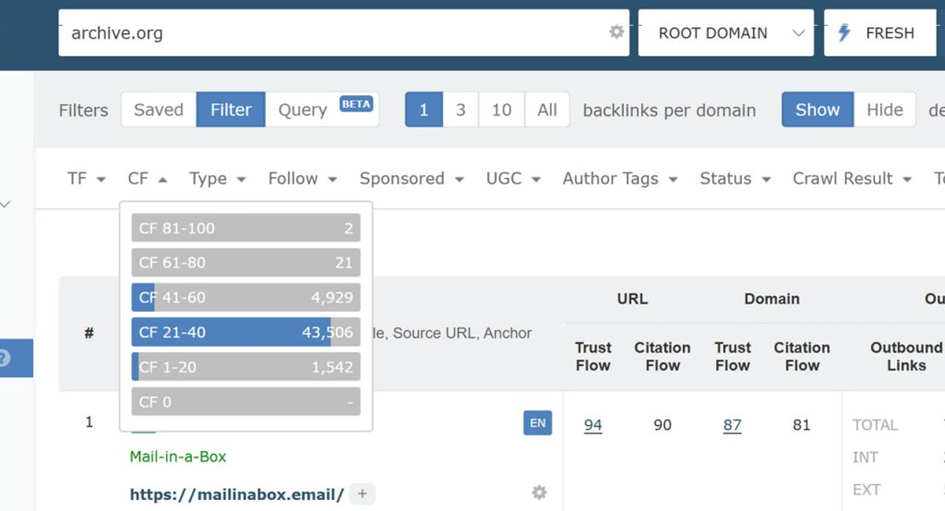Open the https://mailinabox.email/ link
Viewport: 945px width, 511px height.
(x=236, y=494)
